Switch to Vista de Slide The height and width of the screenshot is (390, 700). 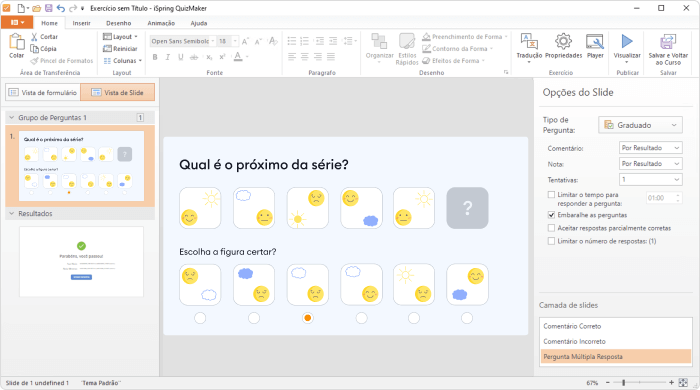(117, 92)
